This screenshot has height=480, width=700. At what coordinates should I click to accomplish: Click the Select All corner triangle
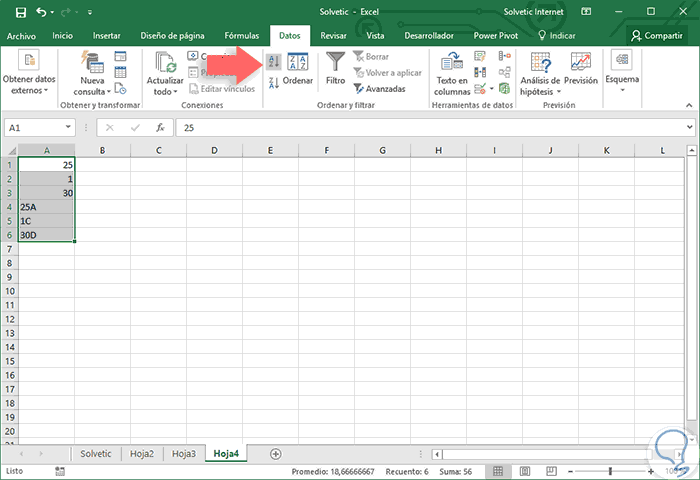[10, 150]
